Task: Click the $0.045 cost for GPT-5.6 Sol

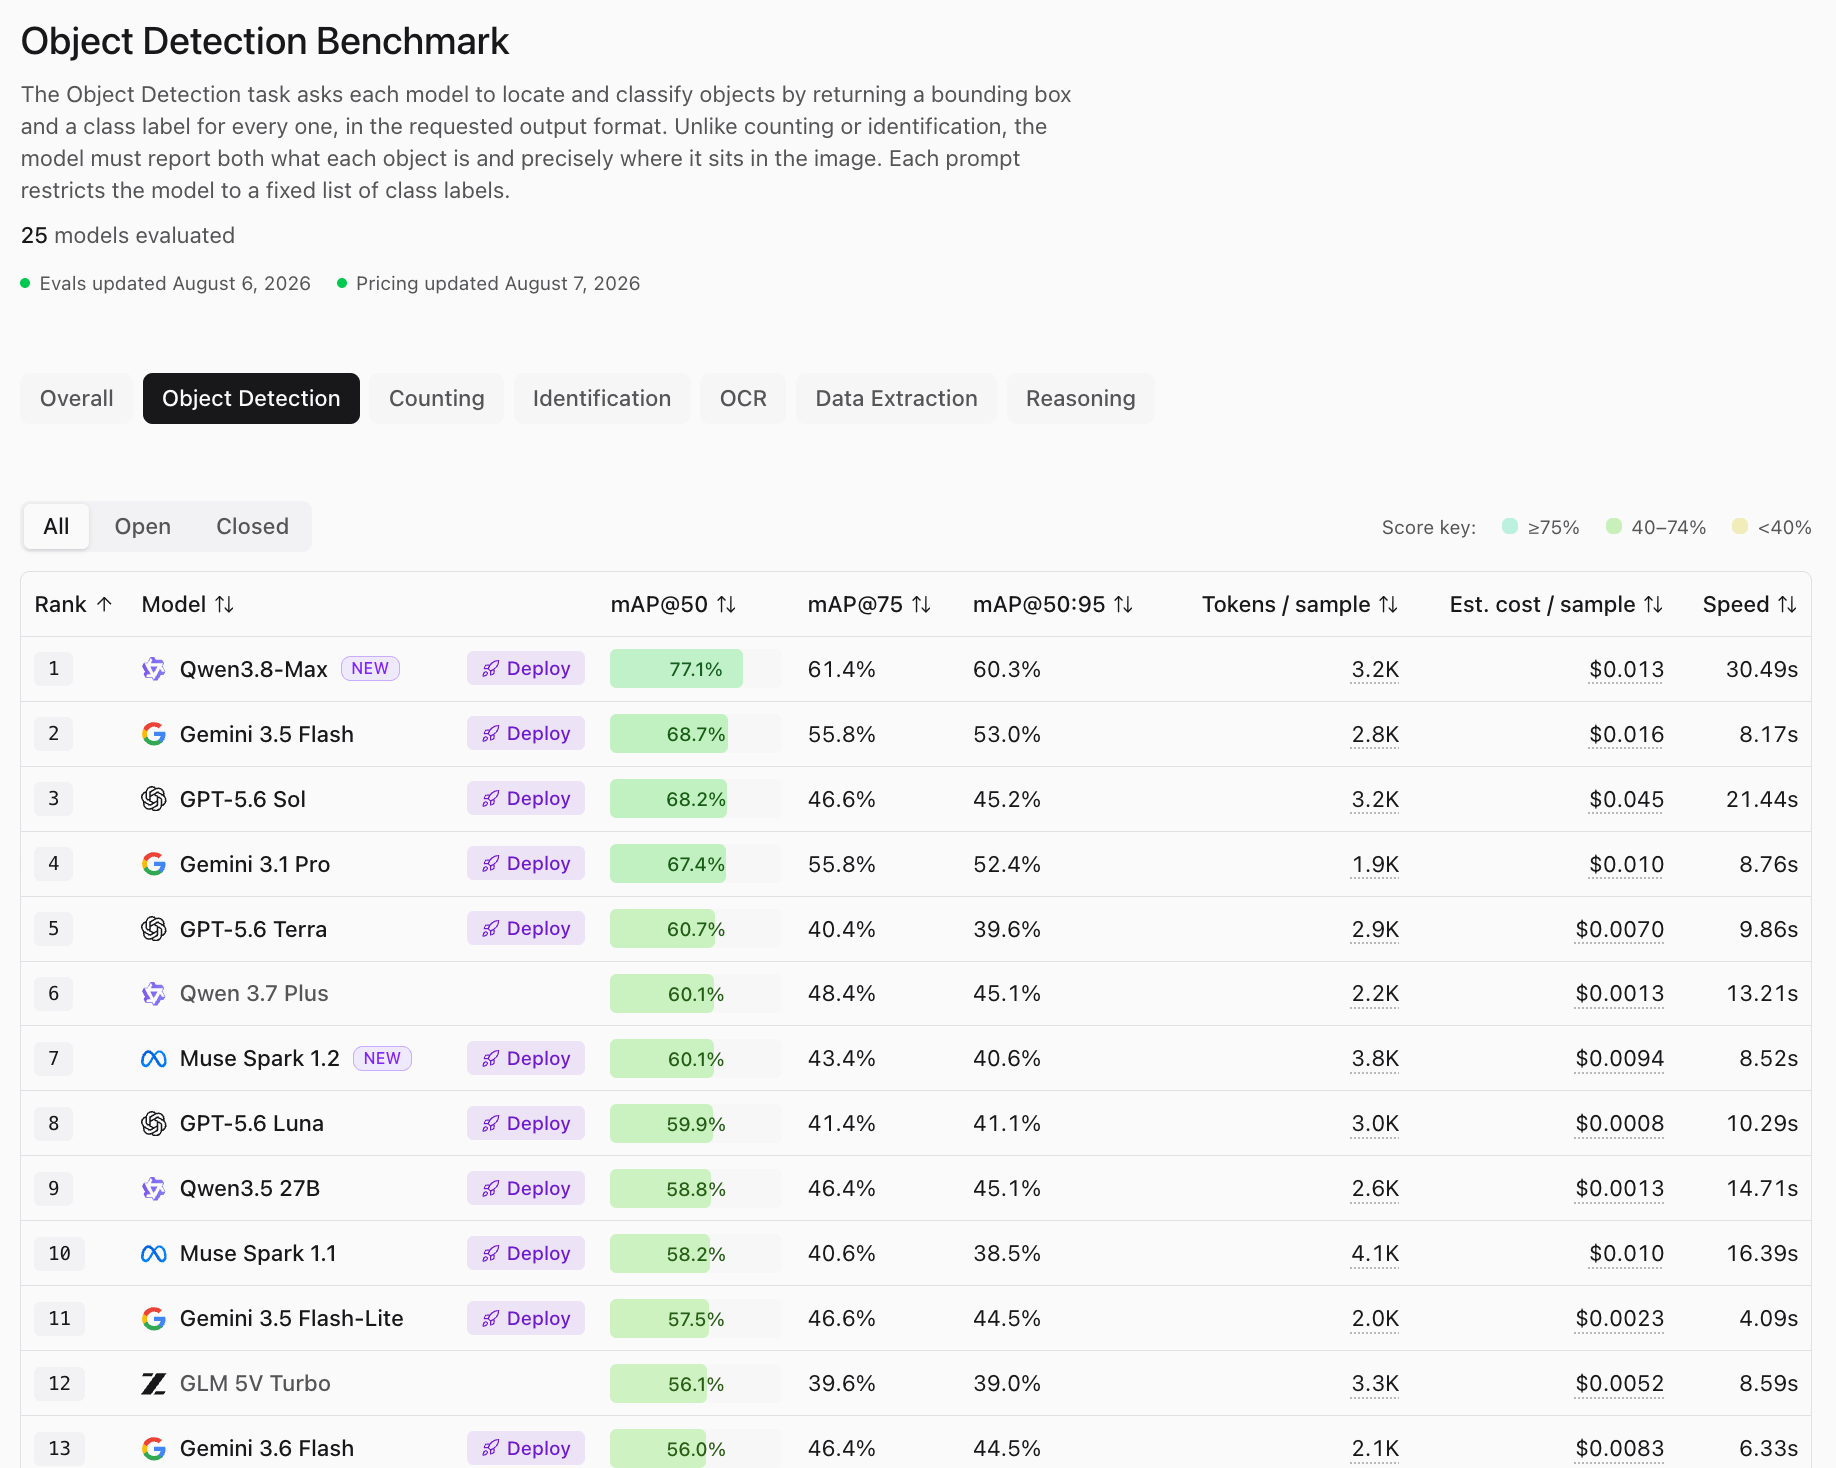Action: (1626, 800)
